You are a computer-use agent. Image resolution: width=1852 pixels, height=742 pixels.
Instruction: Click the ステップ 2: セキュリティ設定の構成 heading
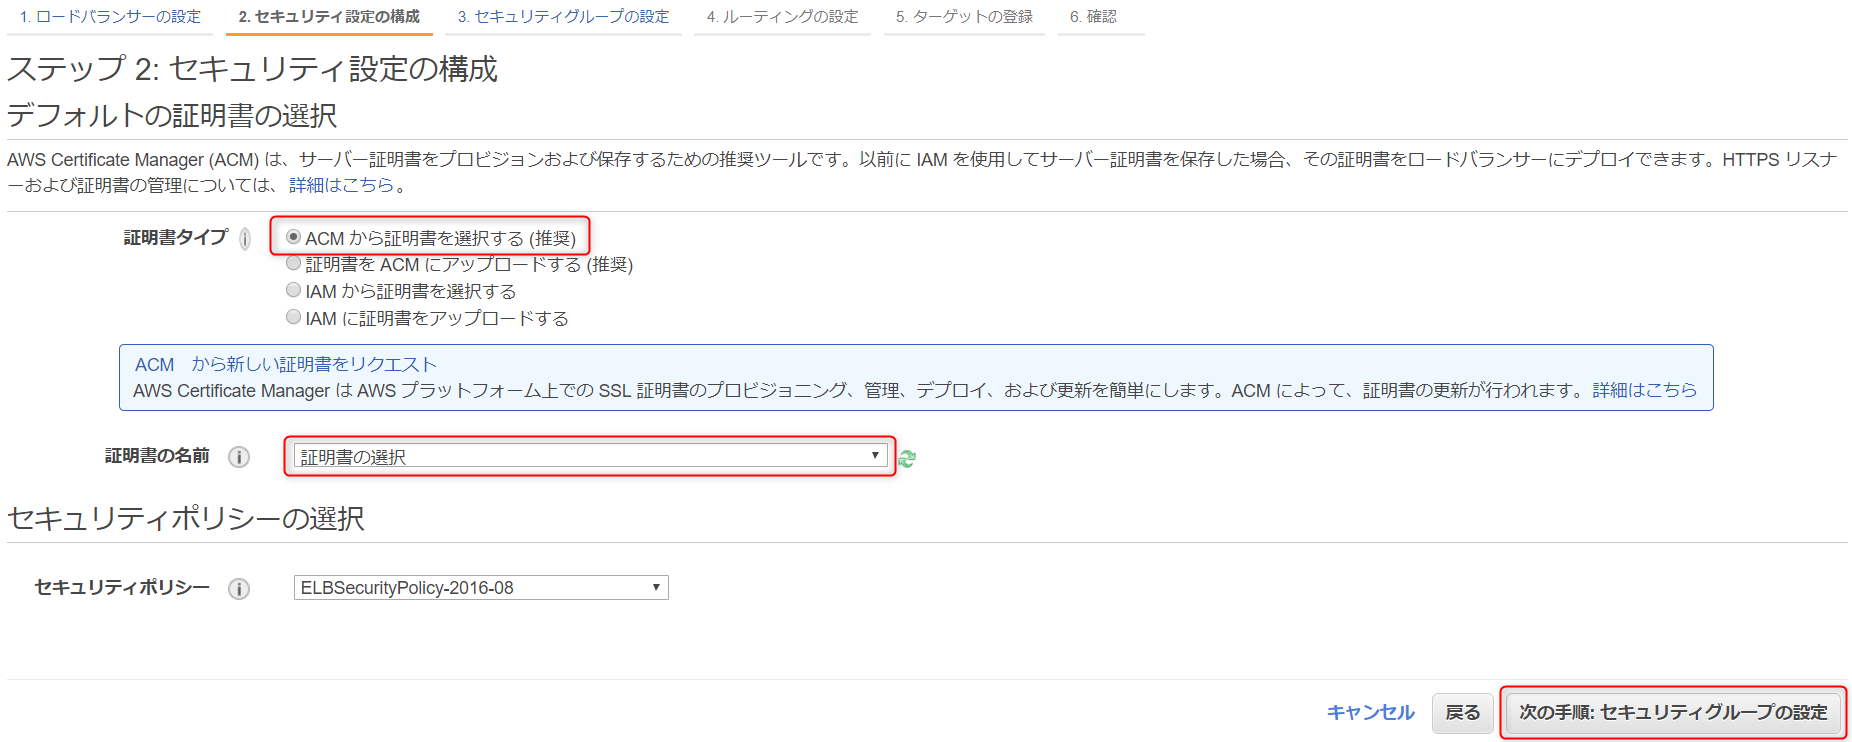(252, 69)
